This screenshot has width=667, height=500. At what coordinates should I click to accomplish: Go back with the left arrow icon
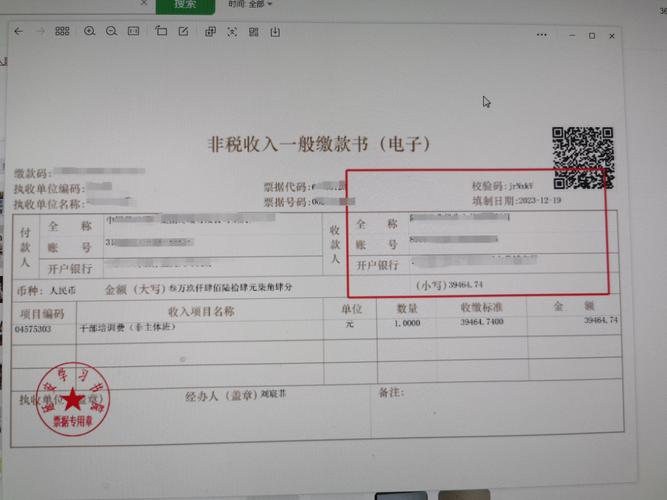tap(19, 31)
